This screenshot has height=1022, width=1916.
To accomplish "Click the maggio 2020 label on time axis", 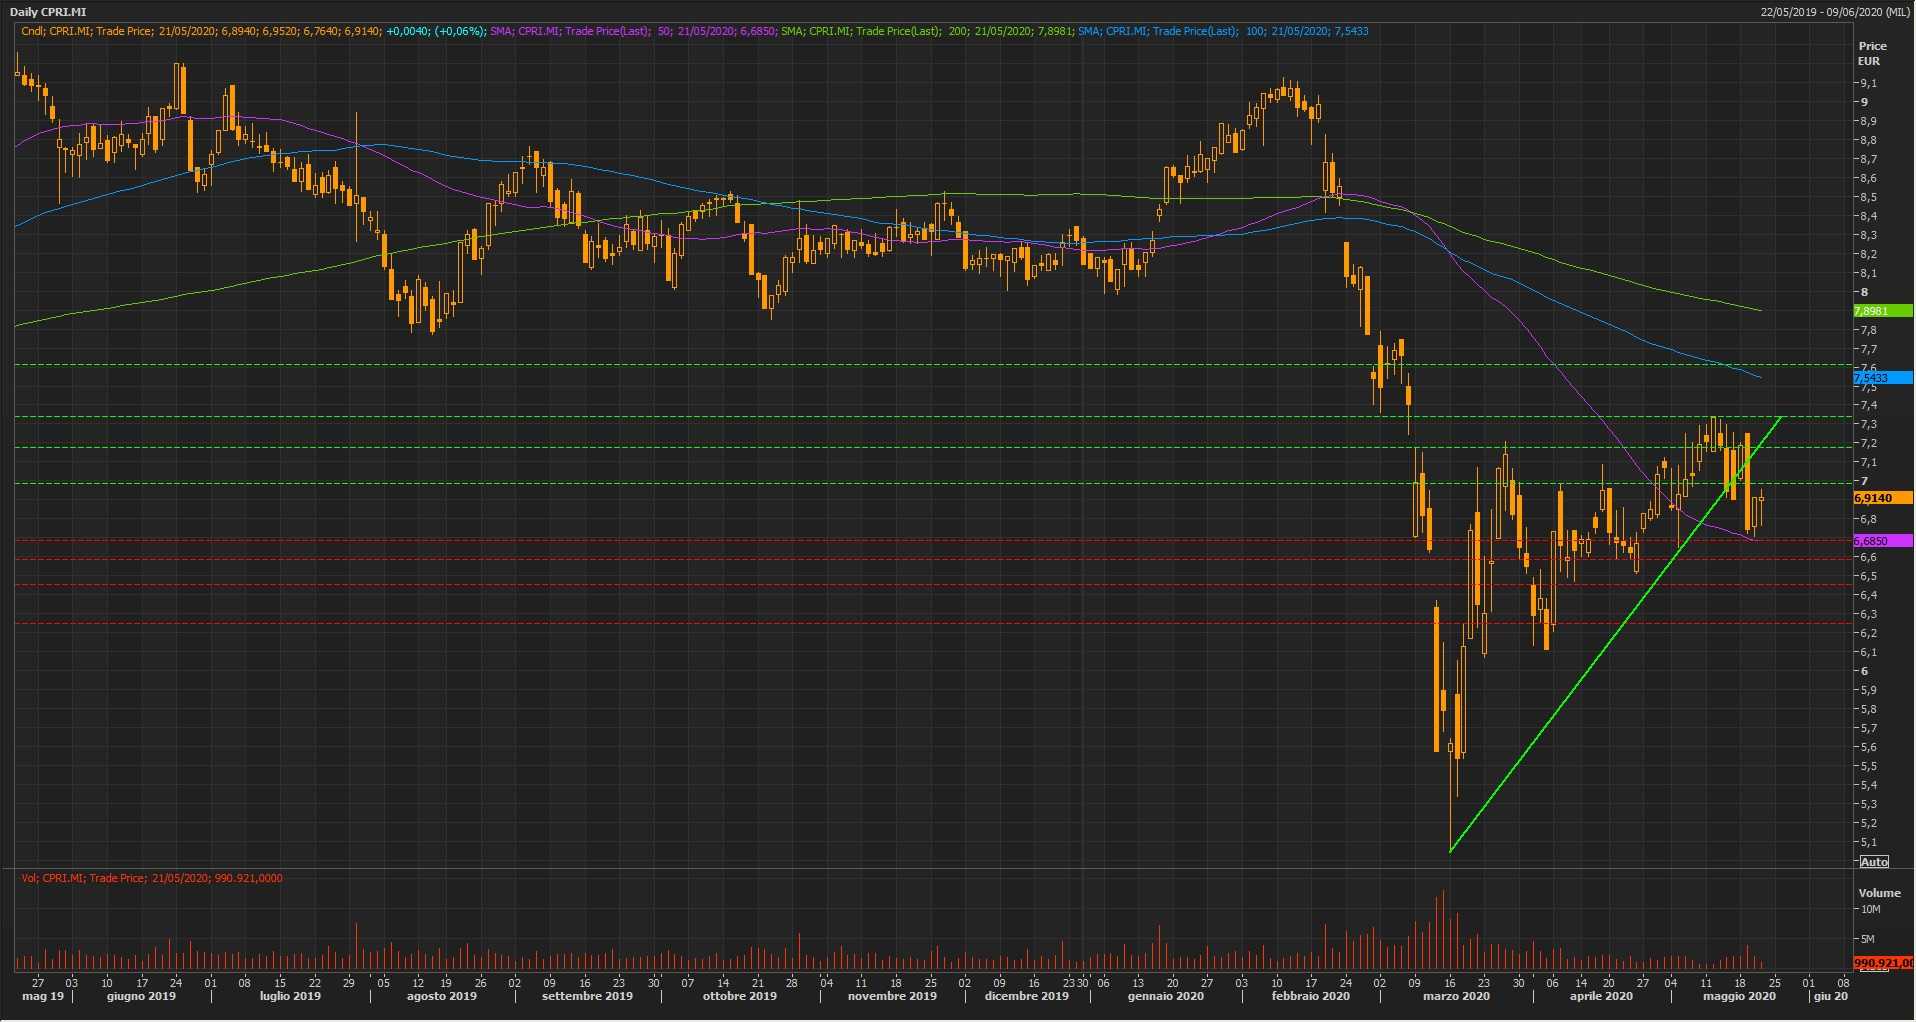I will (x=1739, y=996).
